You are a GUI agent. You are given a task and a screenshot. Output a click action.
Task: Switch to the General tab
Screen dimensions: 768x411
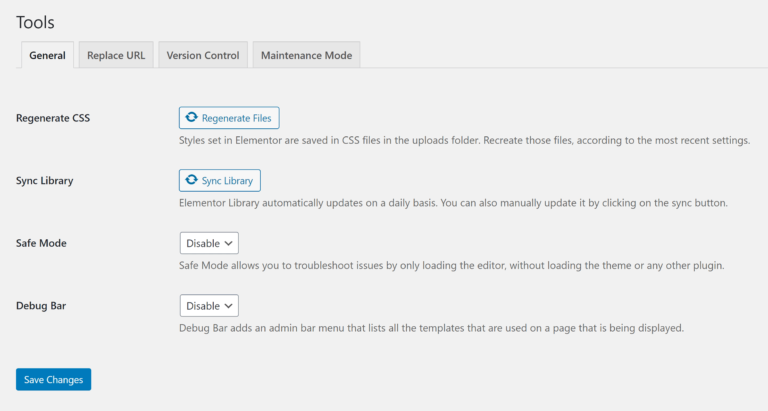(x=47, y=56)
